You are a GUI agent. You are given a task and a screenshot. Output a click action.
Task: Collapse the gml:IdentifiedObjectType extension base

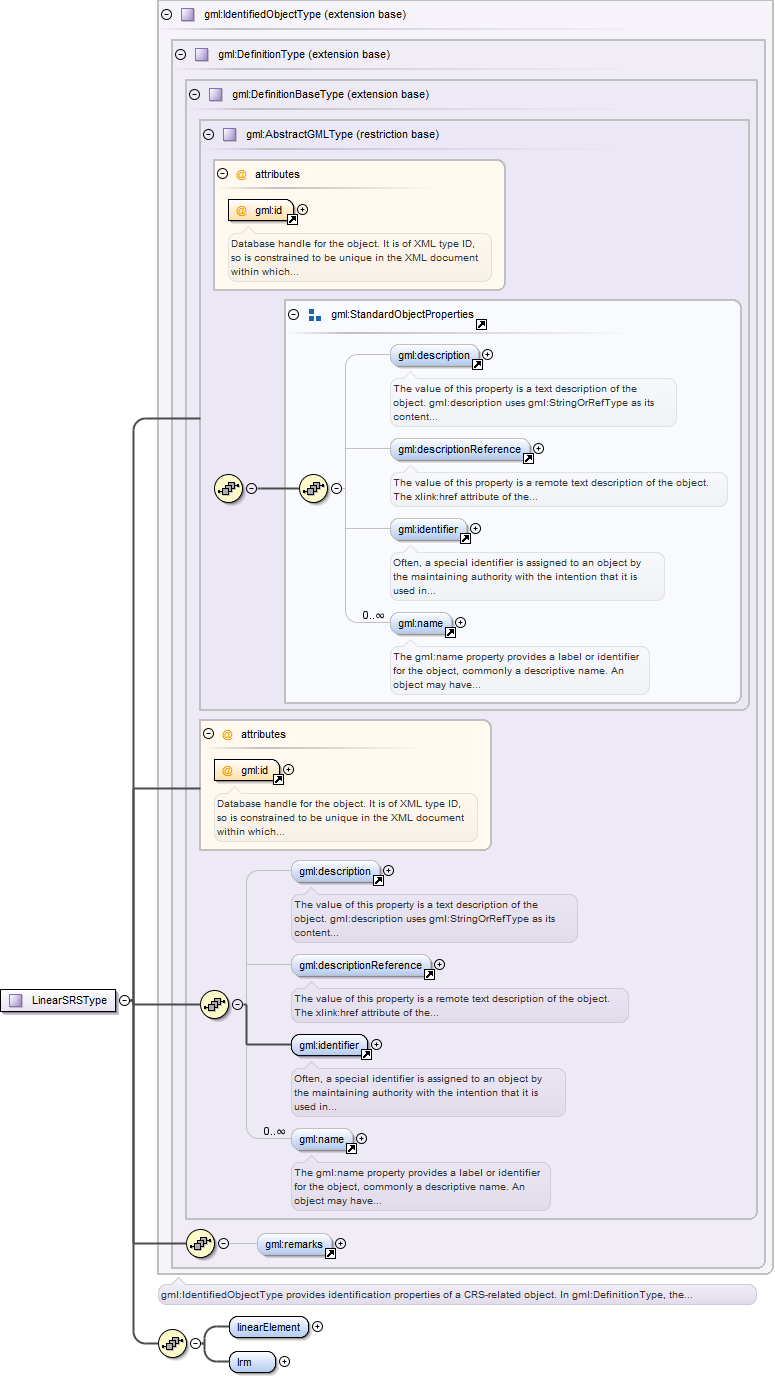pyautogui.click(x=166, y=15)
